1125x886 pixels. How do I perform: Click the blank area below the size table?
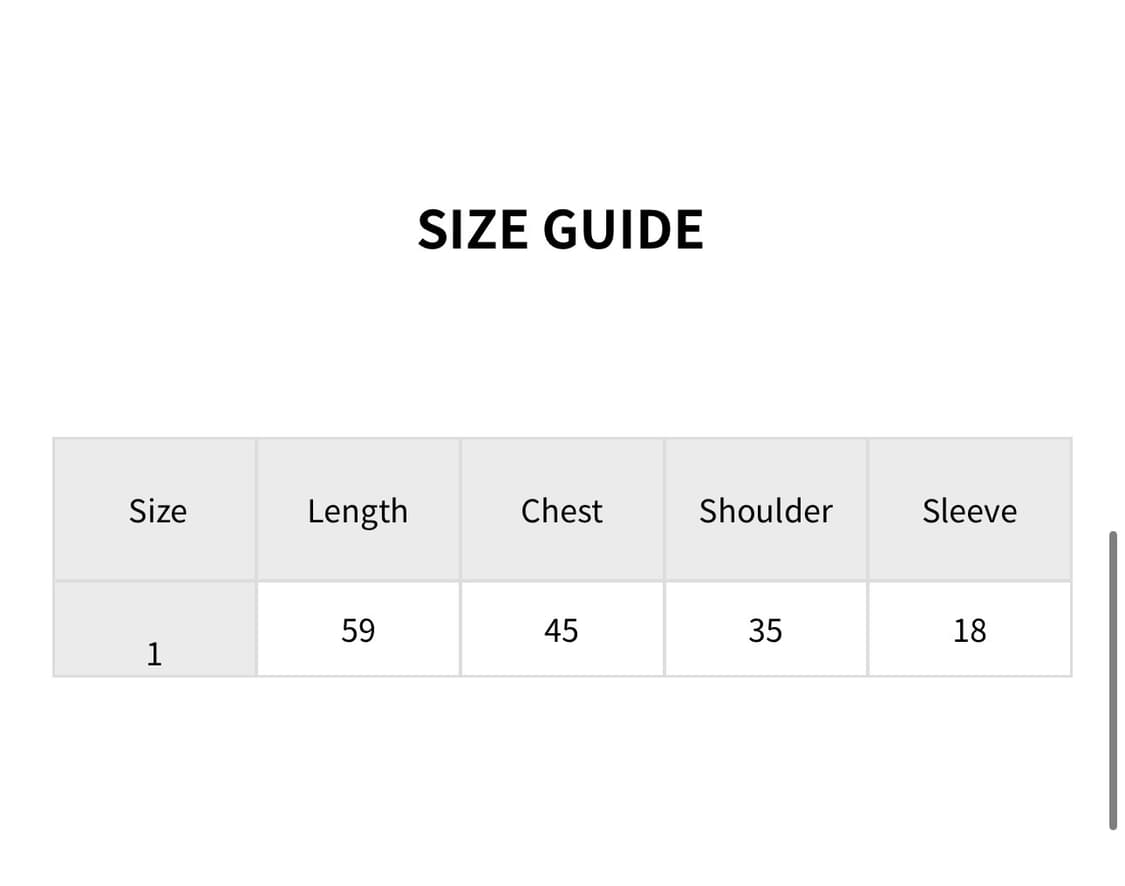(x=561, y=780)
